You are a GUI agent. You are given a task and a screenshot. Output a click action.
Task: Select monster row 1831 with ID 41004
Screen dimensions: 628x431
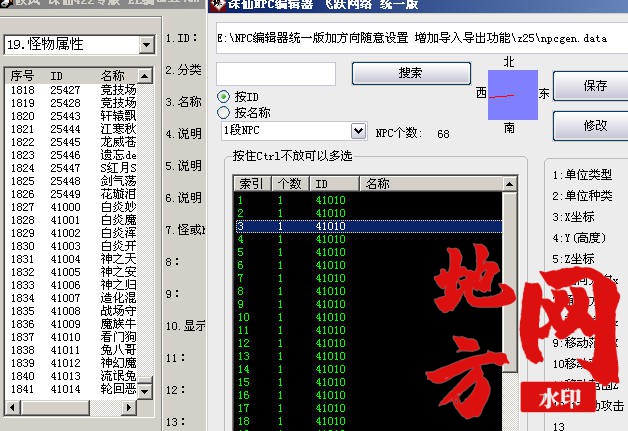point(73,259)
